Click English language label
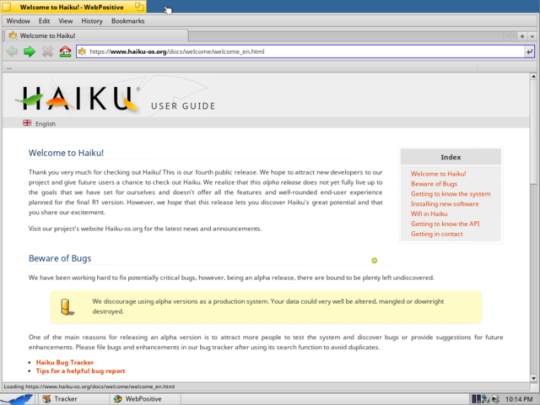540x405 pixels. [45, 124]
